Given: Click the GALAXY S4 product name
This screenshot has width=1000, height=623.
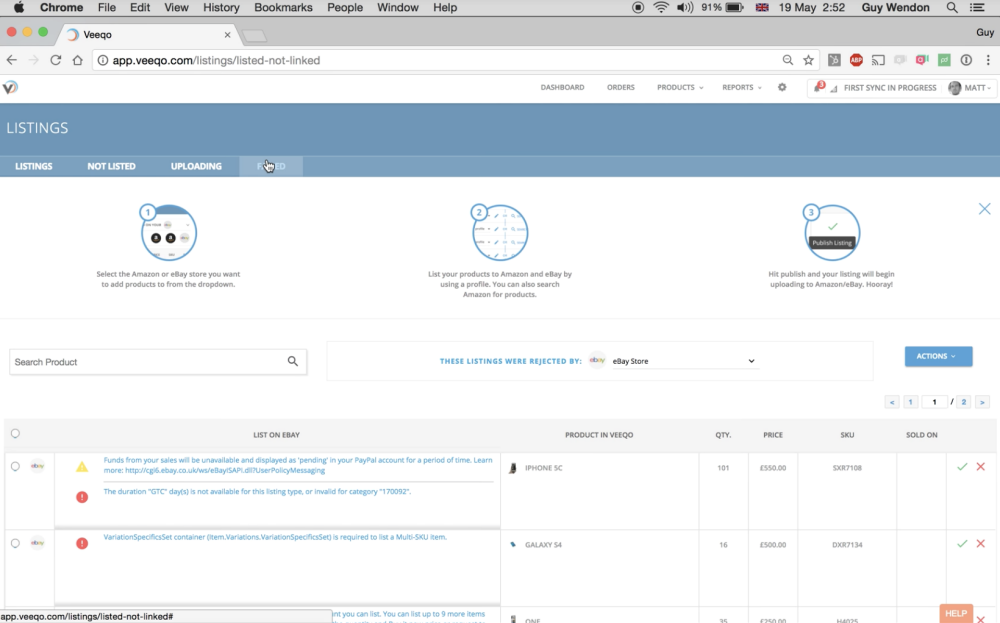Looking at the screenshot, I should click(543, 545).
